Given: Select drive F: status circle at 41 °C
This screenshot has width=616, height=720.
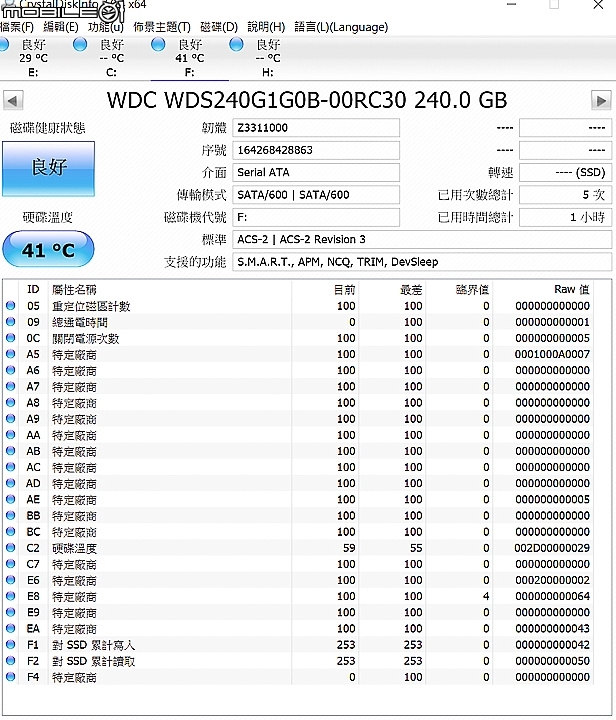Looking at the screenshot, I should point(158,45).
